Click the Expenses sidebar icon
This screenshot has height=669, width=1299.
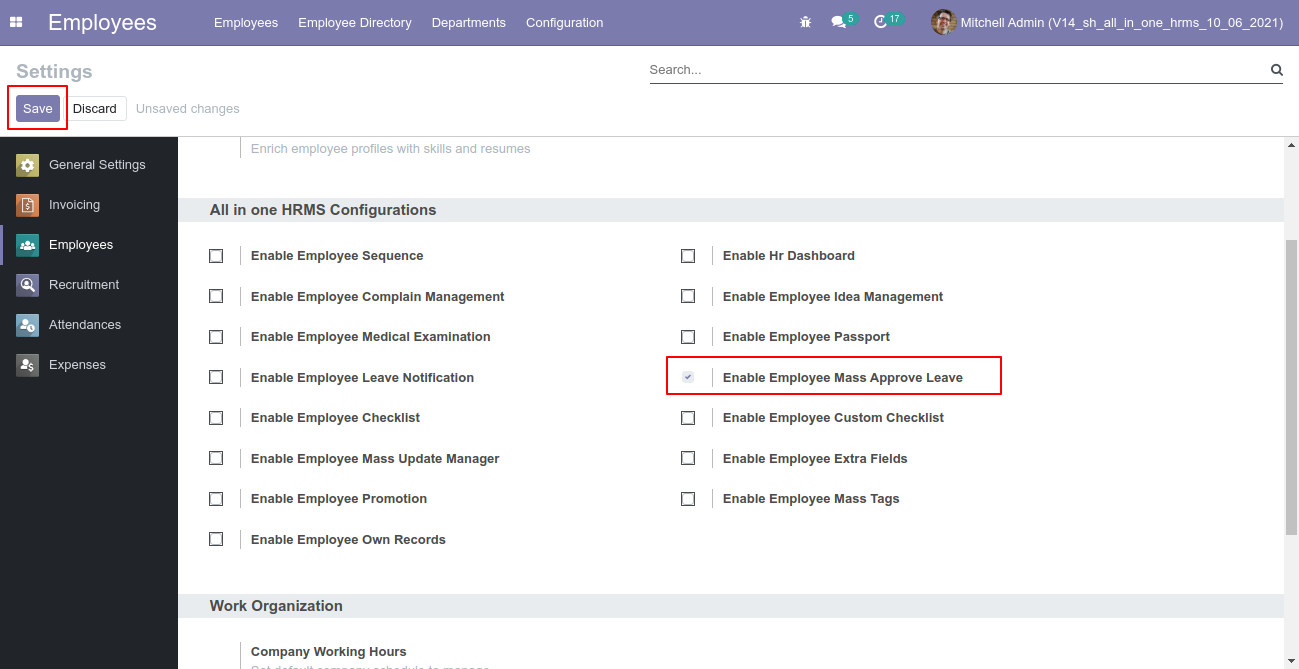[28, 365]
